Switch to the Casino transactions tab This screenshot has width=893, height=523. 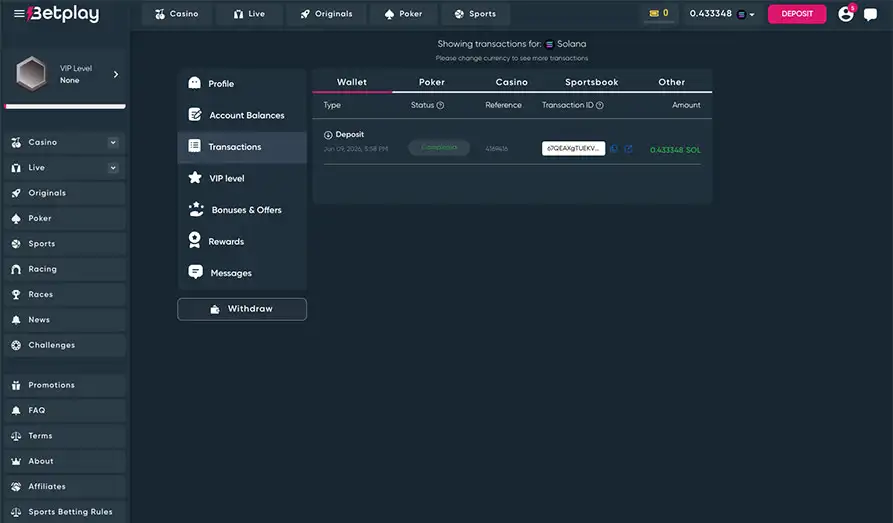(x=511, y=82)
